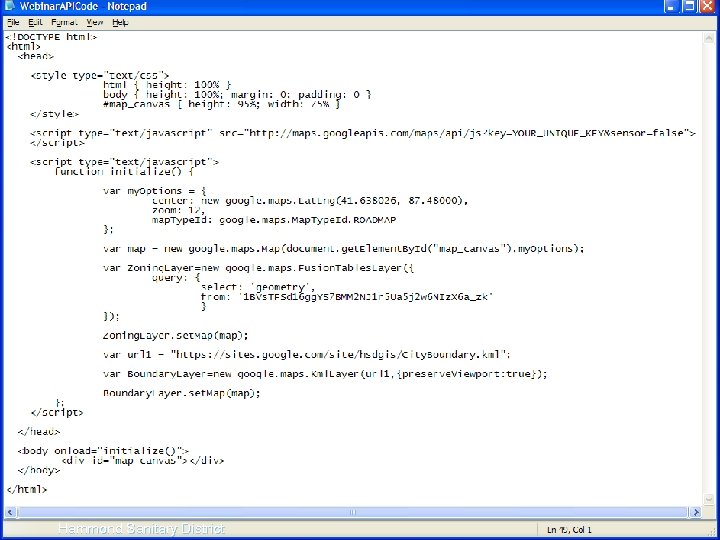The image size is (720, 540).
Task: Click the closing </style> tag line
Action: tap(55, 114)
